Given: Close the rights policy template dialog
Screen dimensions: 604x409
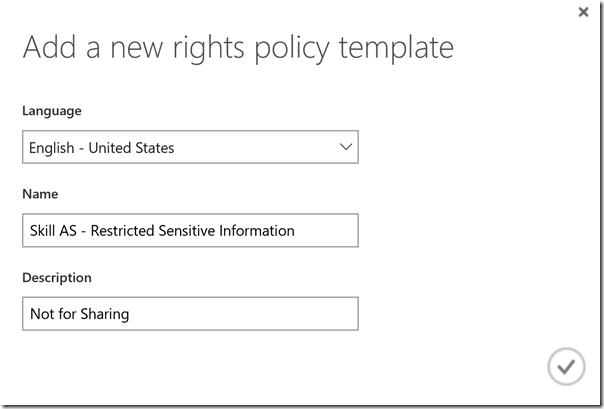Looking at the screenshot, I should coord(583,12).
